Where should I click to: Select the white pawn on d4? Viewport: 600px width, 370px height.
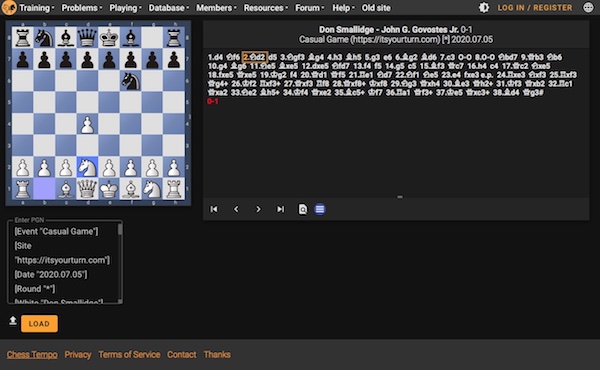pyautogui.click(x=87, y=124)
